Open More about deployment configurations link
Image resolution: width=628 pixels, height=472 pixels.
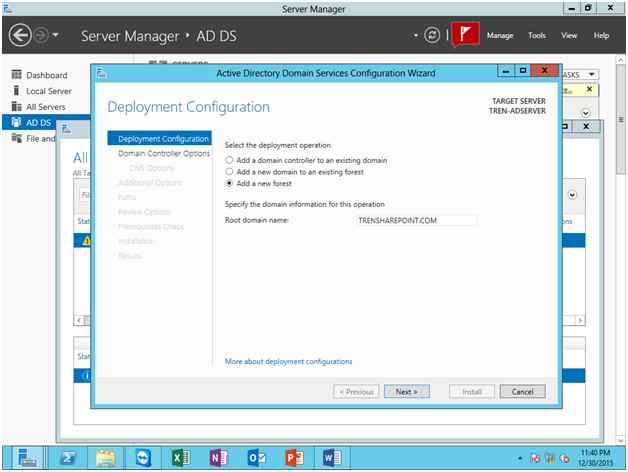[x=288, y=361]
